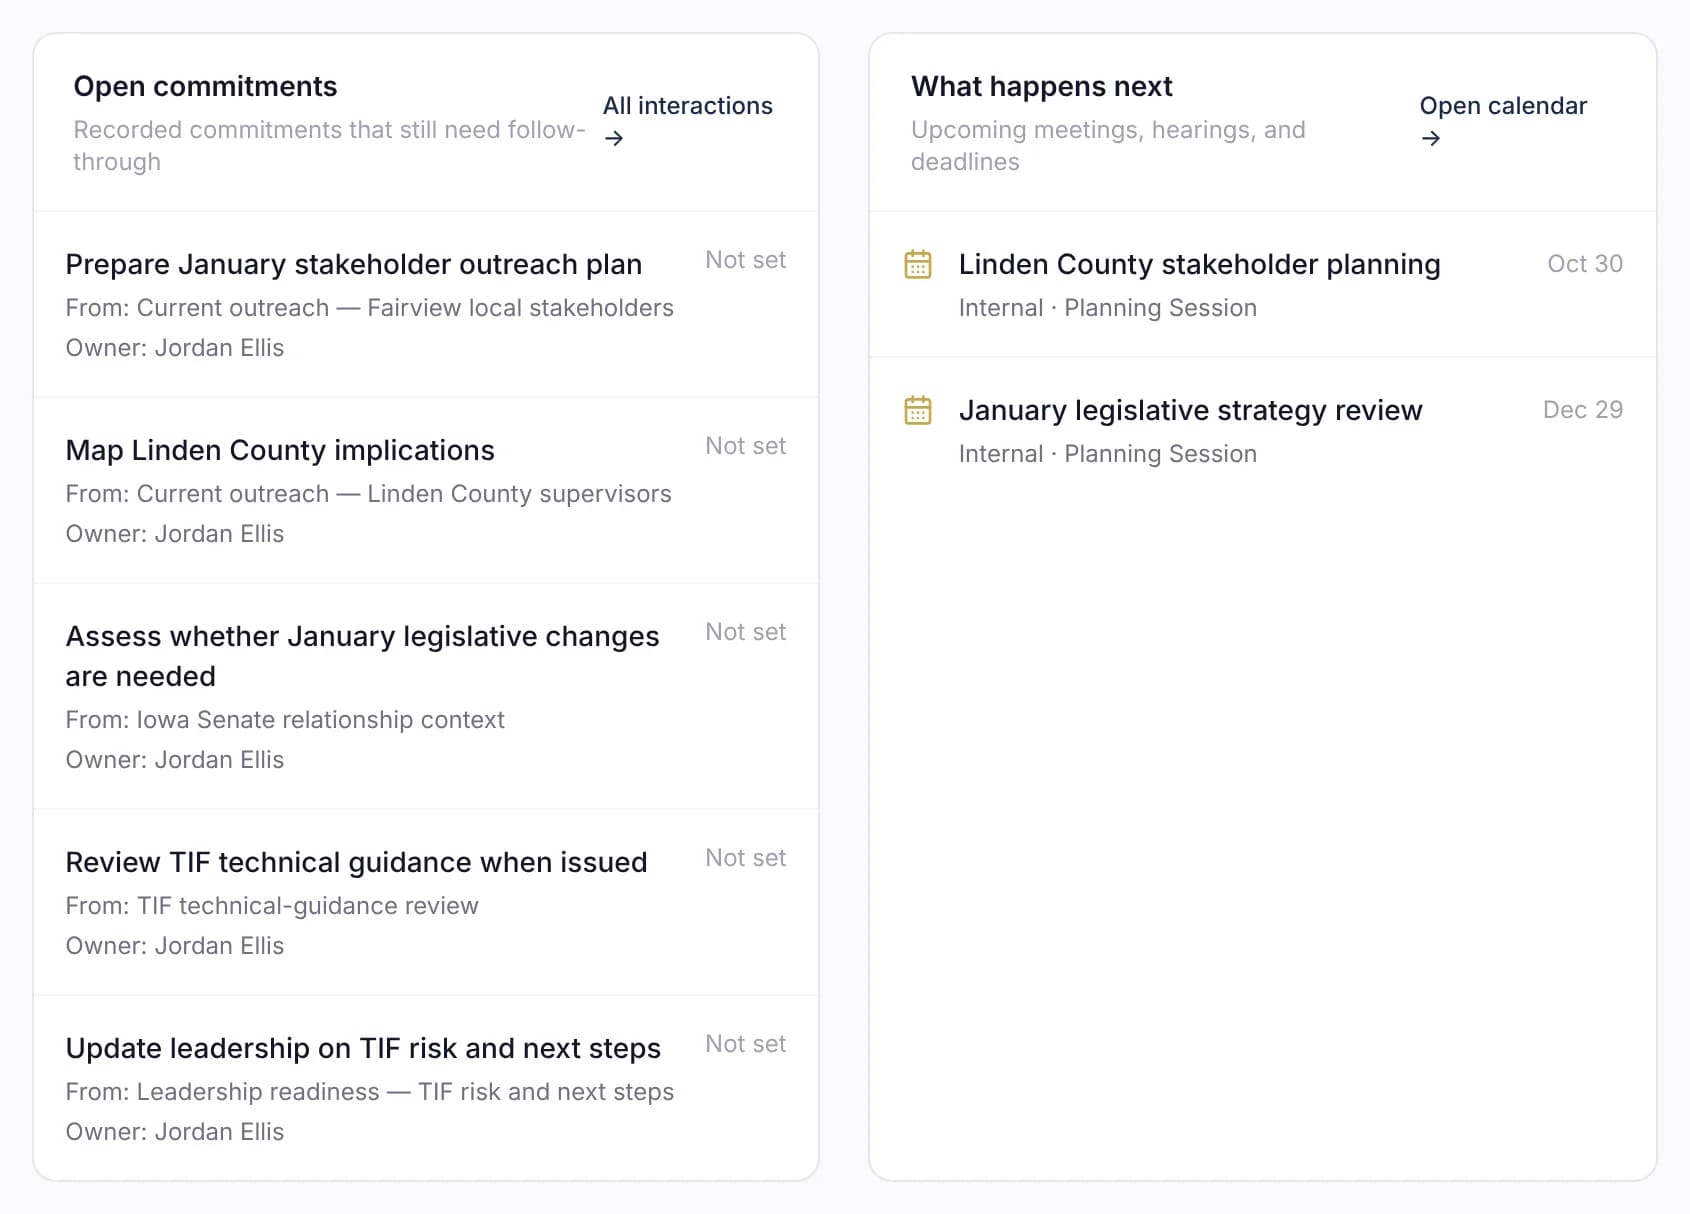Click Not set date for January outreach plan
This screenshot has height=1214, width=1690.
point(745,260)
